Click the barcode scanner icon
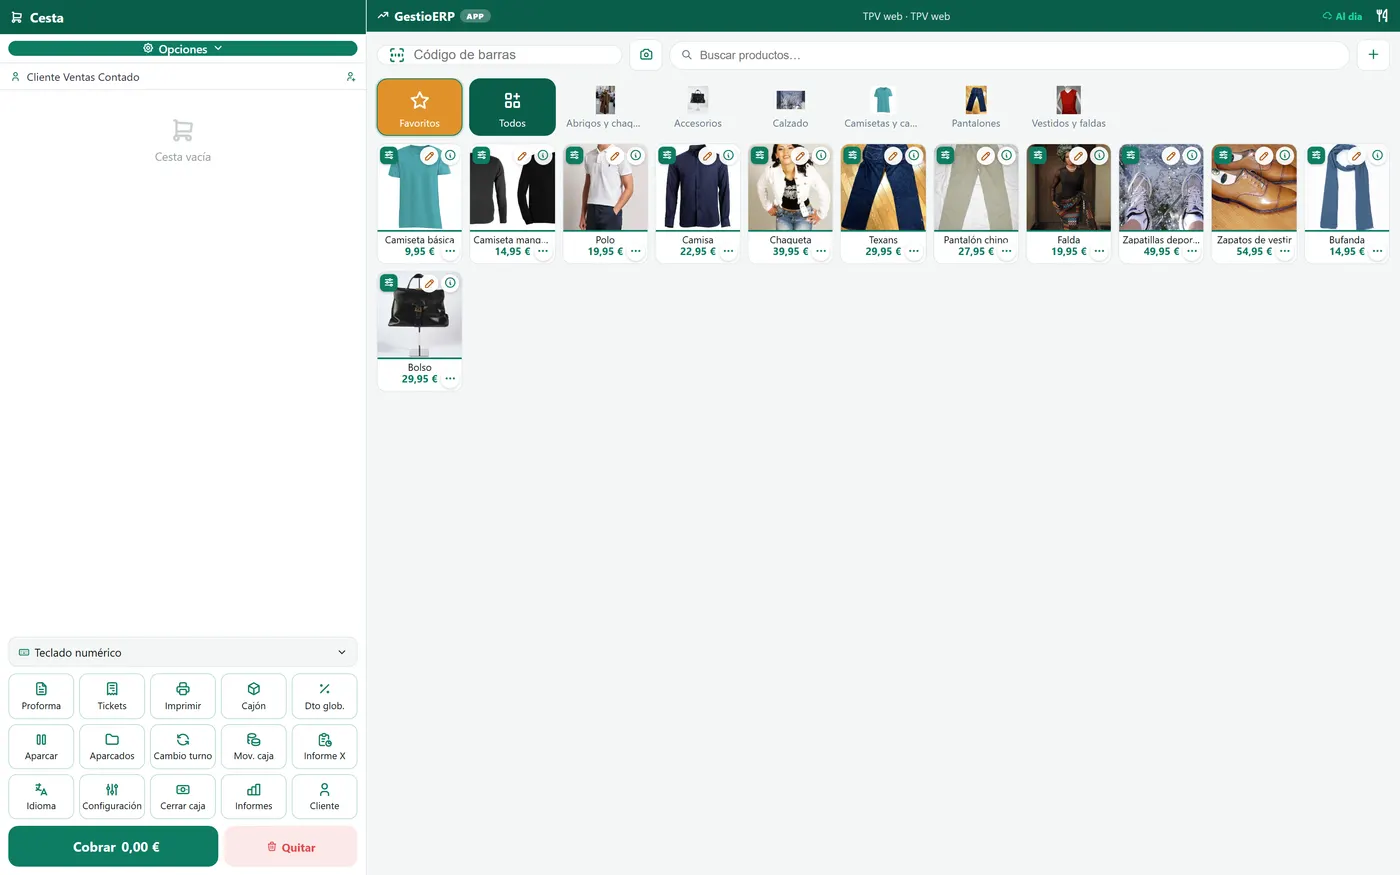 click(x=397, y=55)
